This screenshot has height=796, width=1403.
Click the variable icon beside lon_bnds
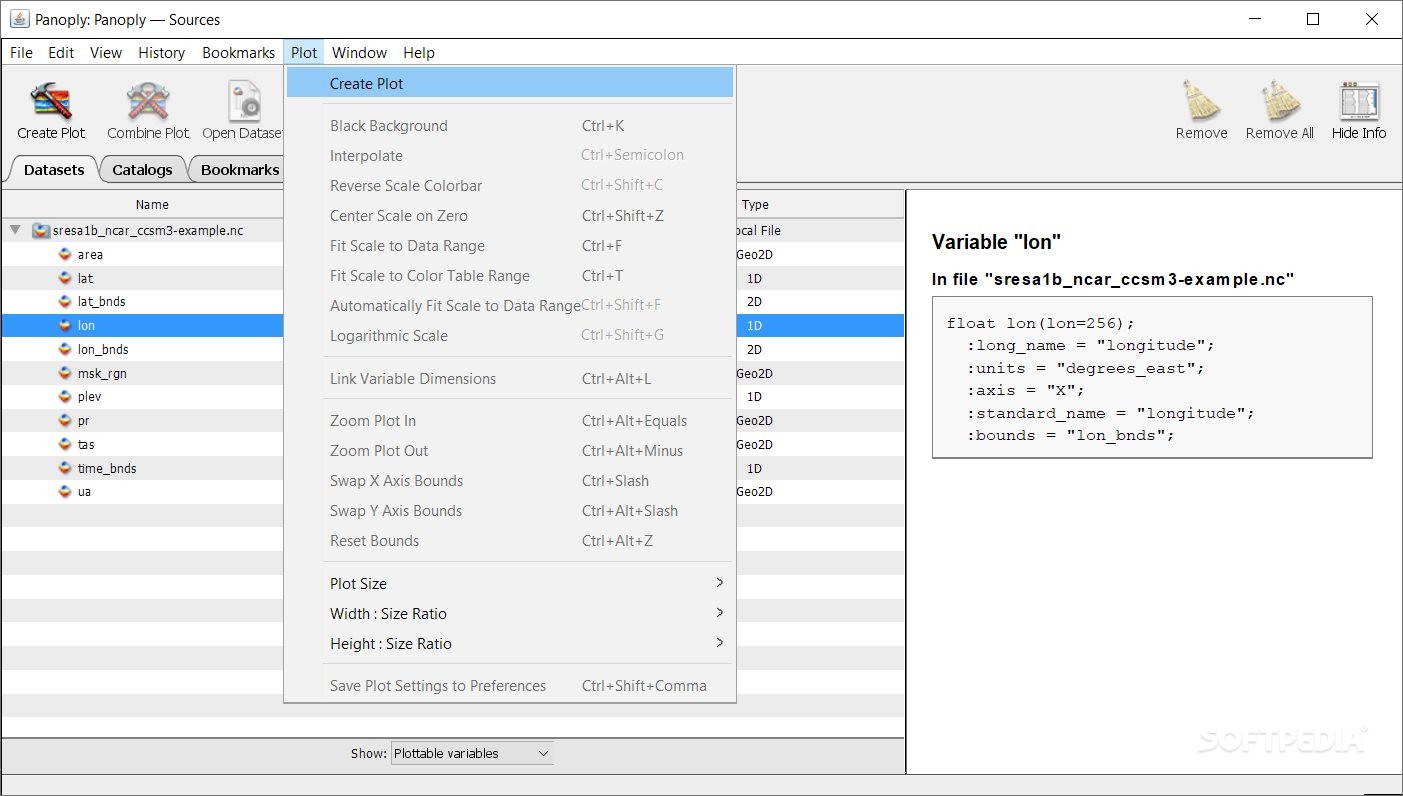coord(66,350)
